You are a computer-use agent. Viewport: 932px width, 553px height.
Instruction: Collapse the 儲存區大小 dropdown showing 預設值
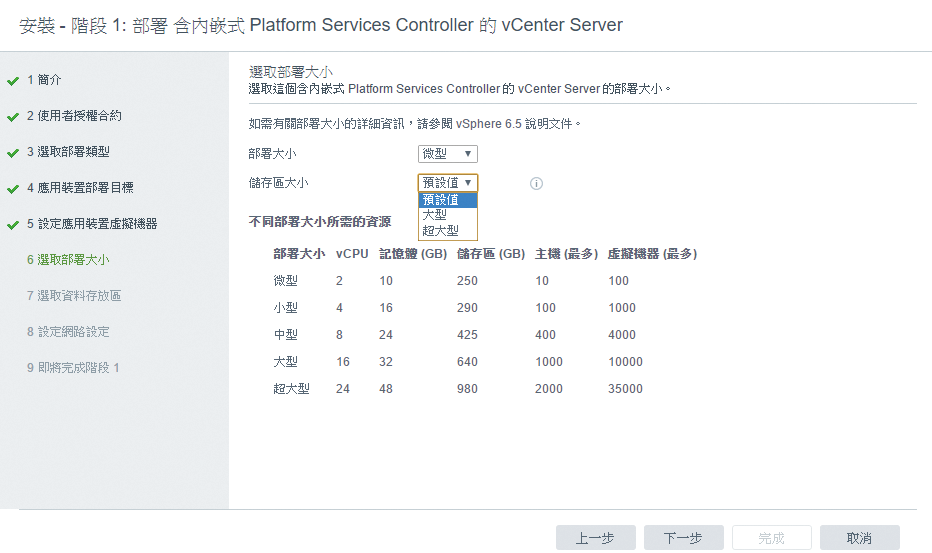pos(448,183)
